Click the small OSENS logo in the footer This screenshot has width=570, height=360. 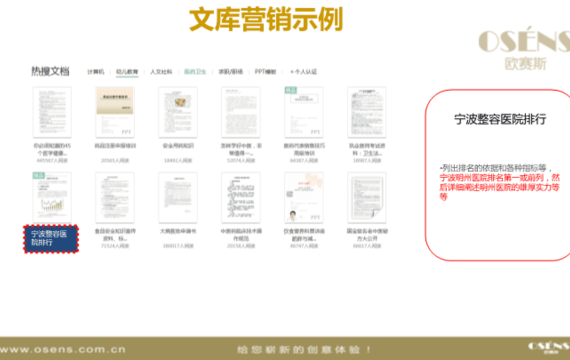coord(548,347)
